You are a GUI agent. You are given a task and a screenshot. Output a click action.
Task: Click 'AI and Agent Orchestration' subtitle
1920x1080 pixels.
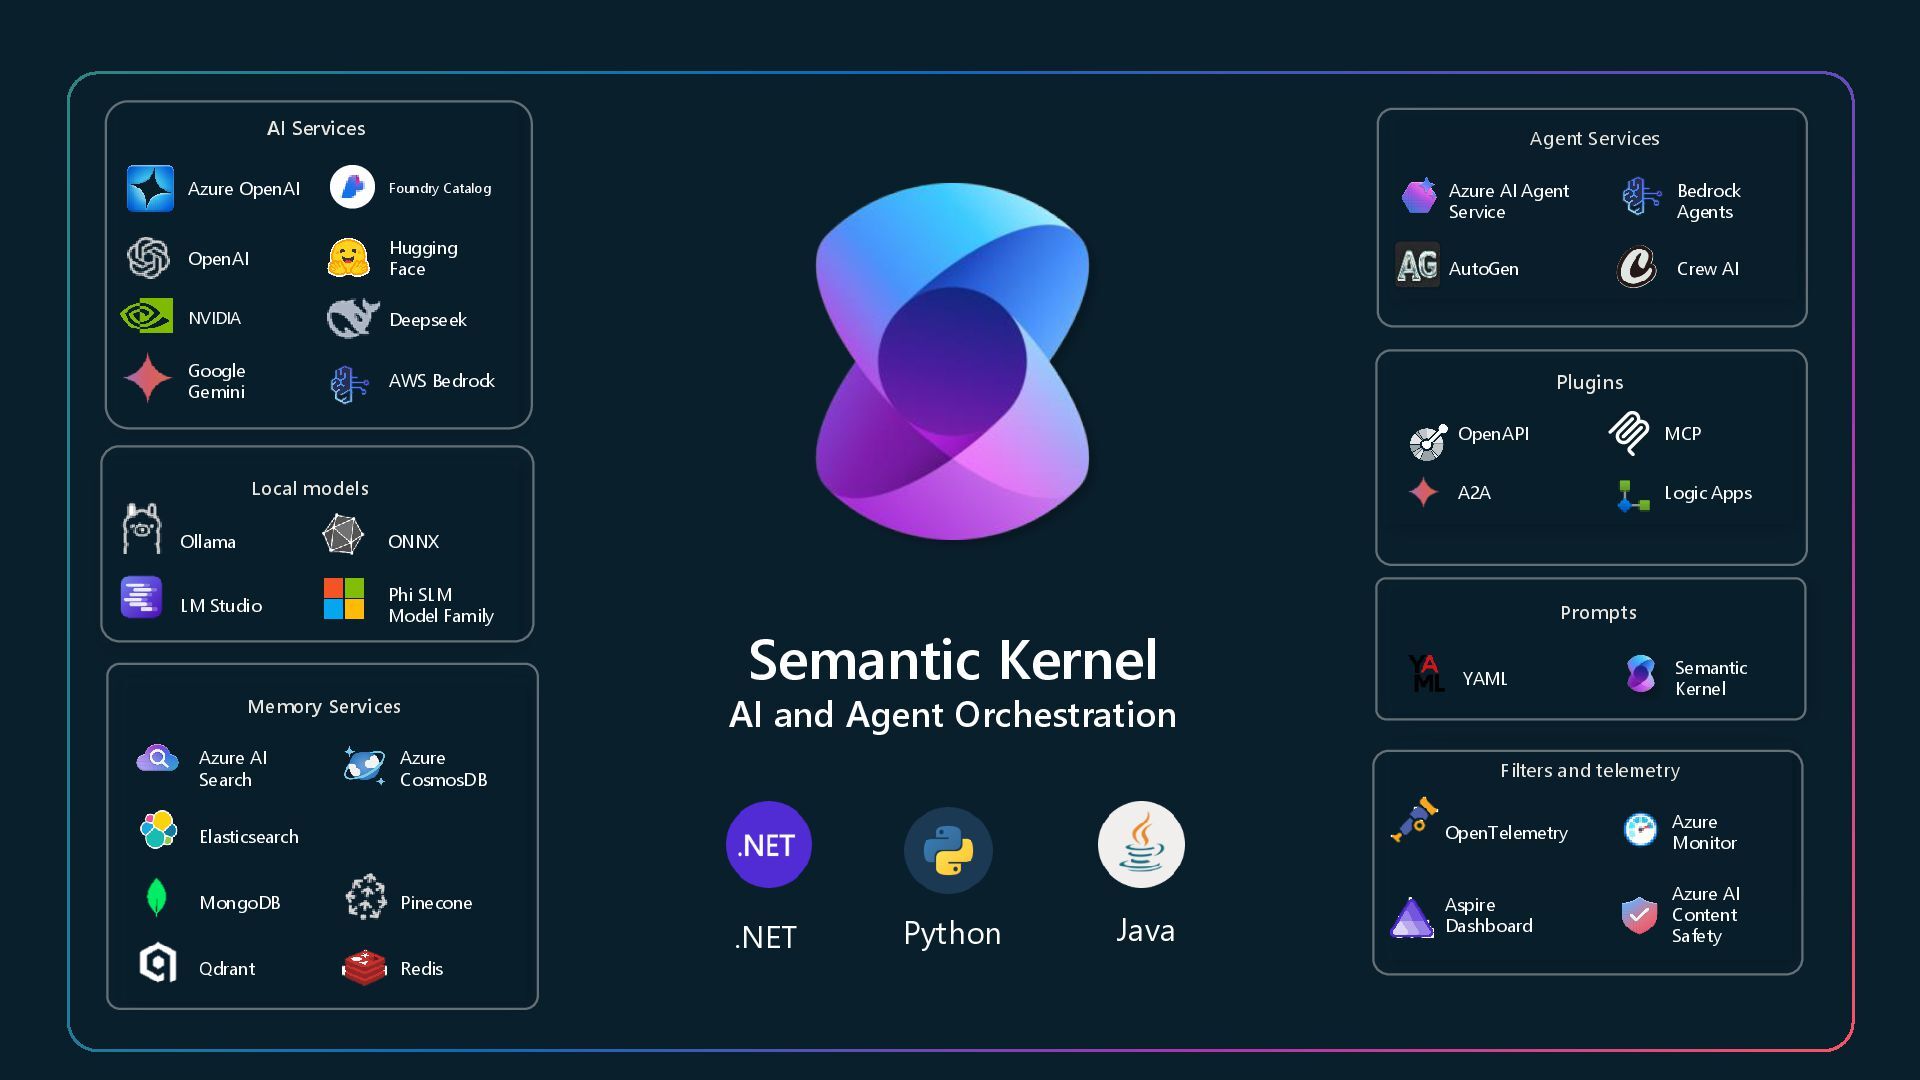pyautogui.click(x=953, y=714)
